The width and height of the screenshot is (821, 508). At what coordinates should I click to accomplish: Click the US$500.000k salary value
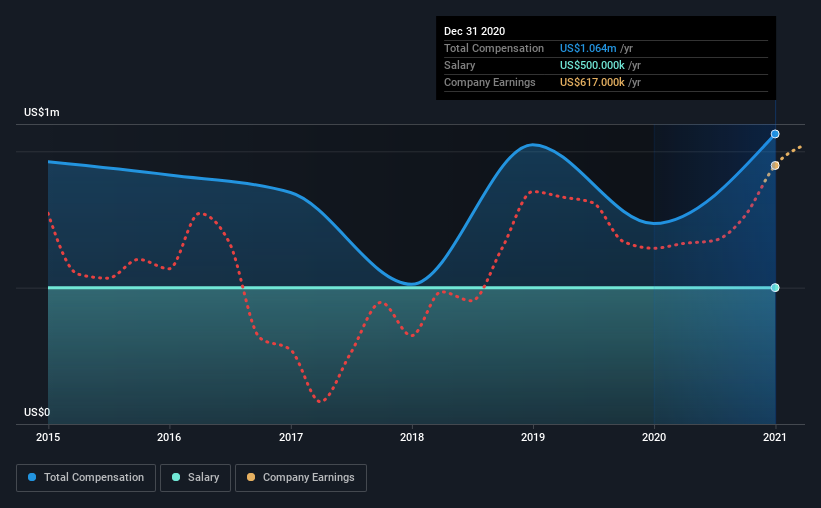(592, 65)
